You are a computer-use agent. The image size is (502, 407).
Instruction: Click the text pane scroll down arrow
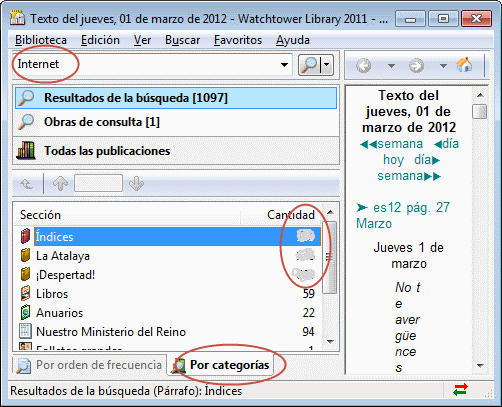(480, 365)
